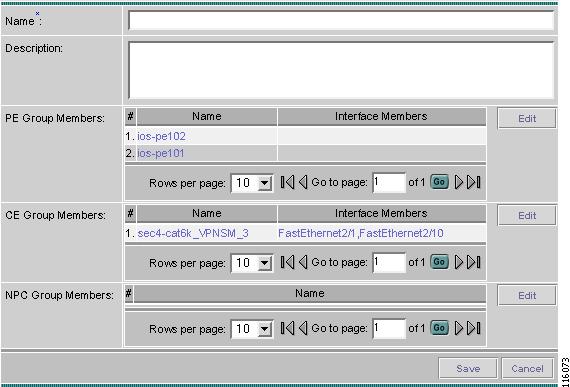
Task: Open the ios-pe102 link
Action: (x=161, y=136)
